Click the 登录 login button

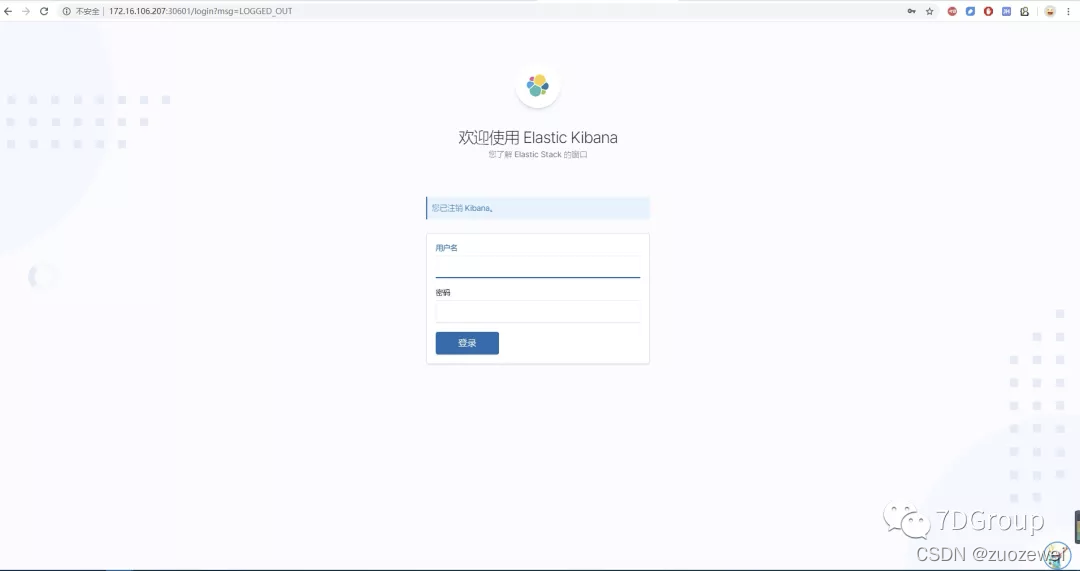(467, 343)
